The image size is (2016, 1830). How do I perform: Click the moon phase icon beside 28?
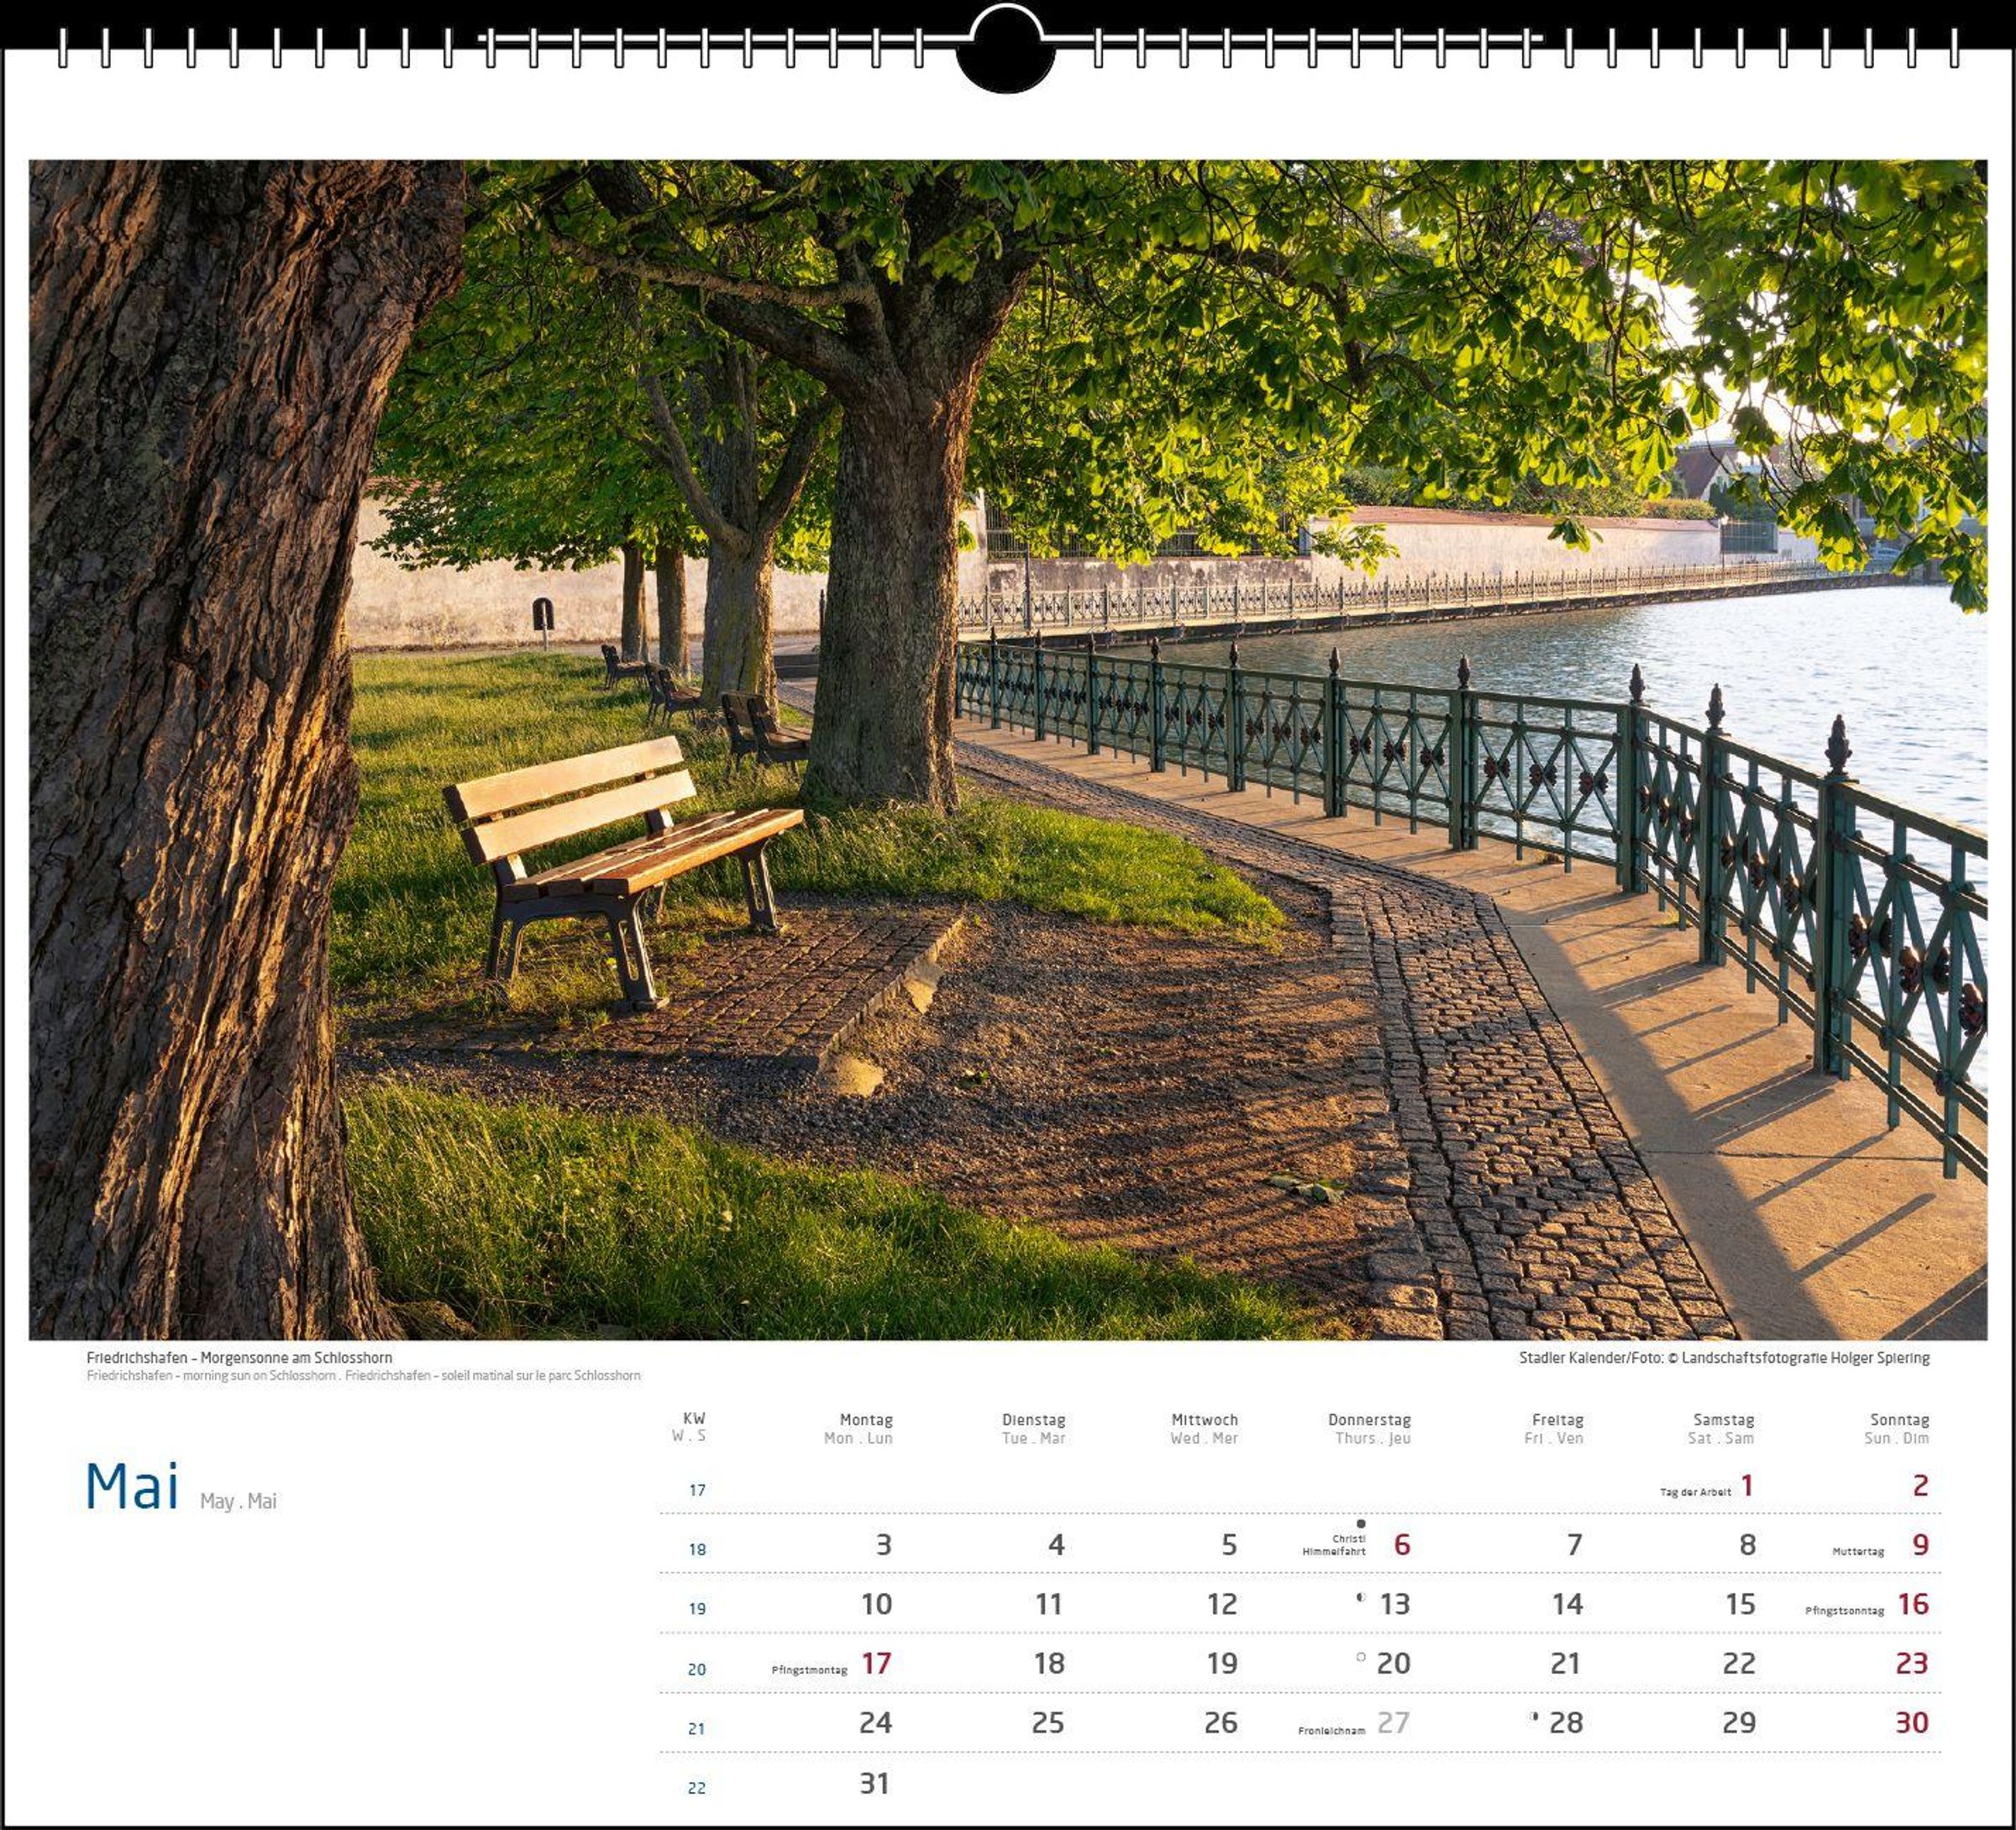coord(1534,1717)
